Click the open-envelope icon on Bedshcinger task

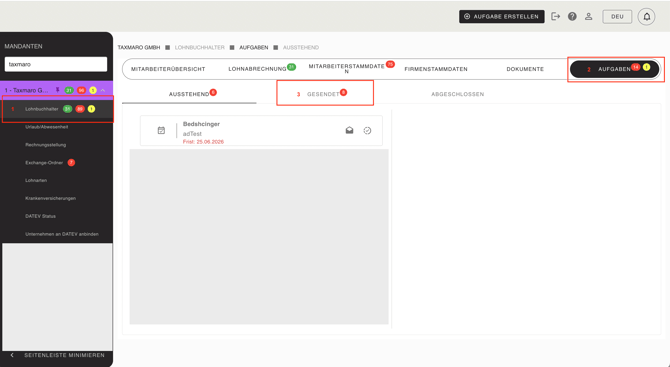[x=350, y=130]
